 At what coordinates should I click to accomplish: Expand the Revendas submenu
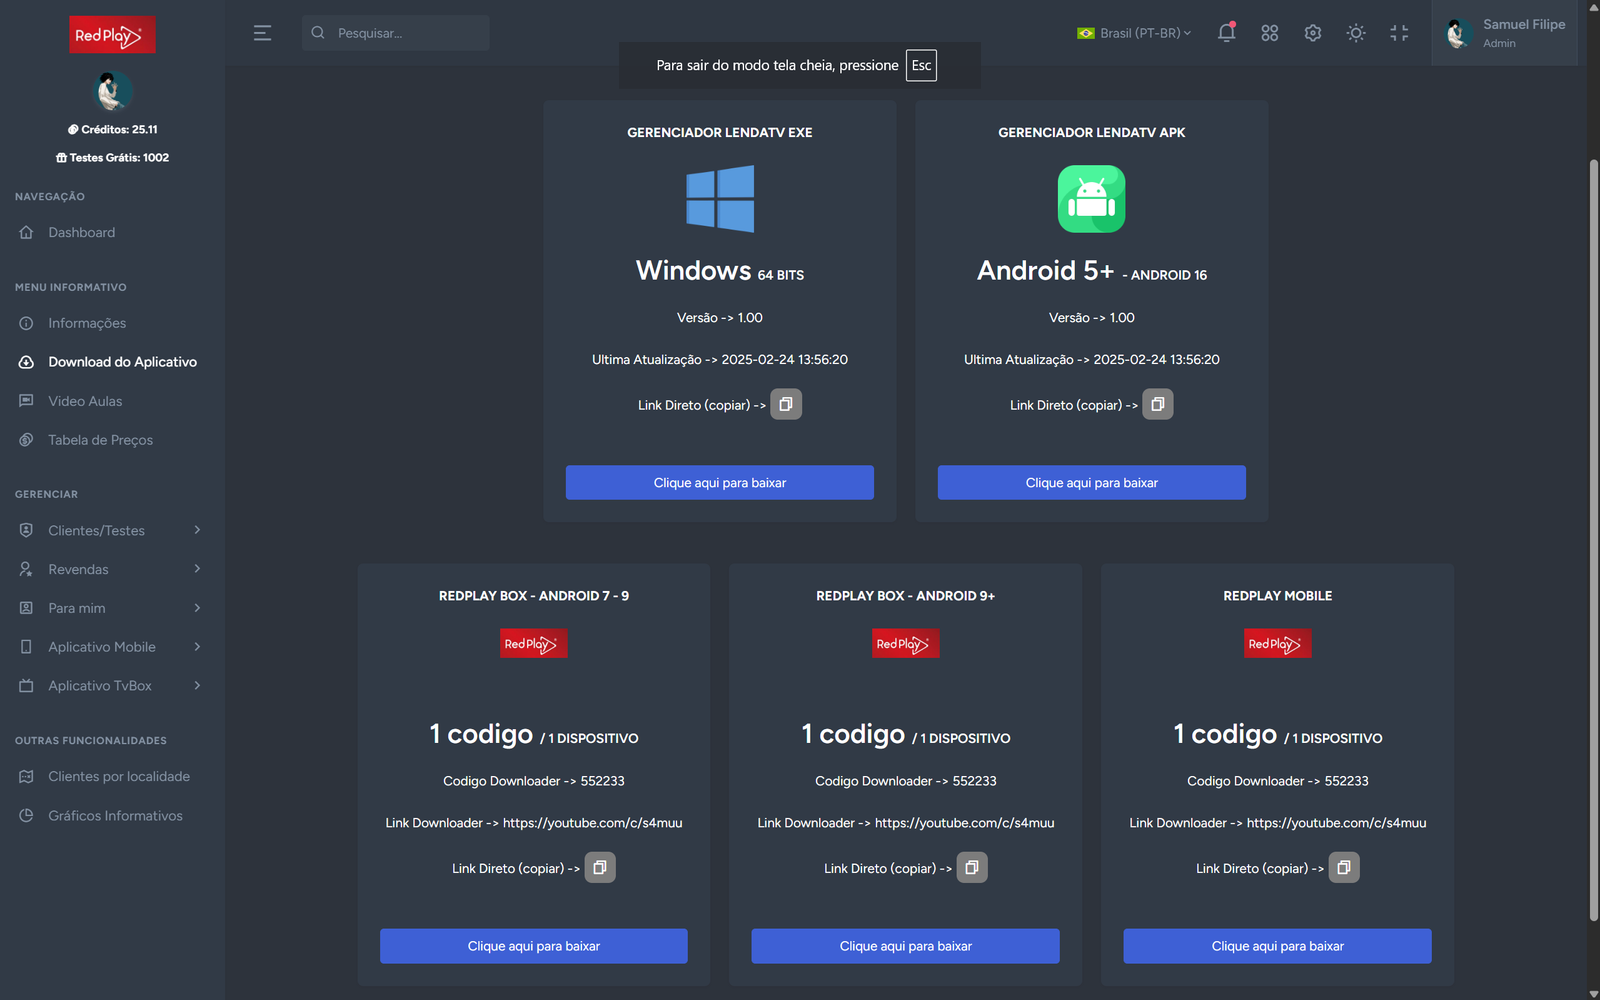112,569
